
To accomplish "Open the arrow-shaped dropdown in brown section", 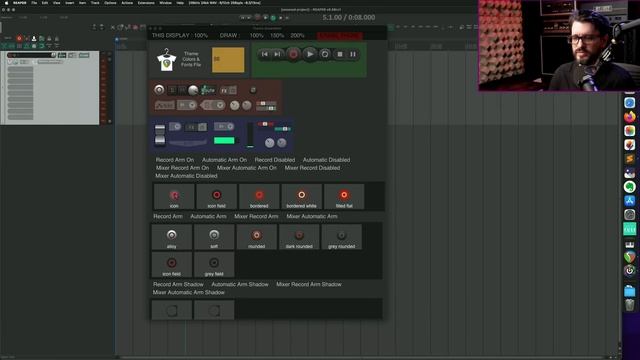I will point(213,105).
